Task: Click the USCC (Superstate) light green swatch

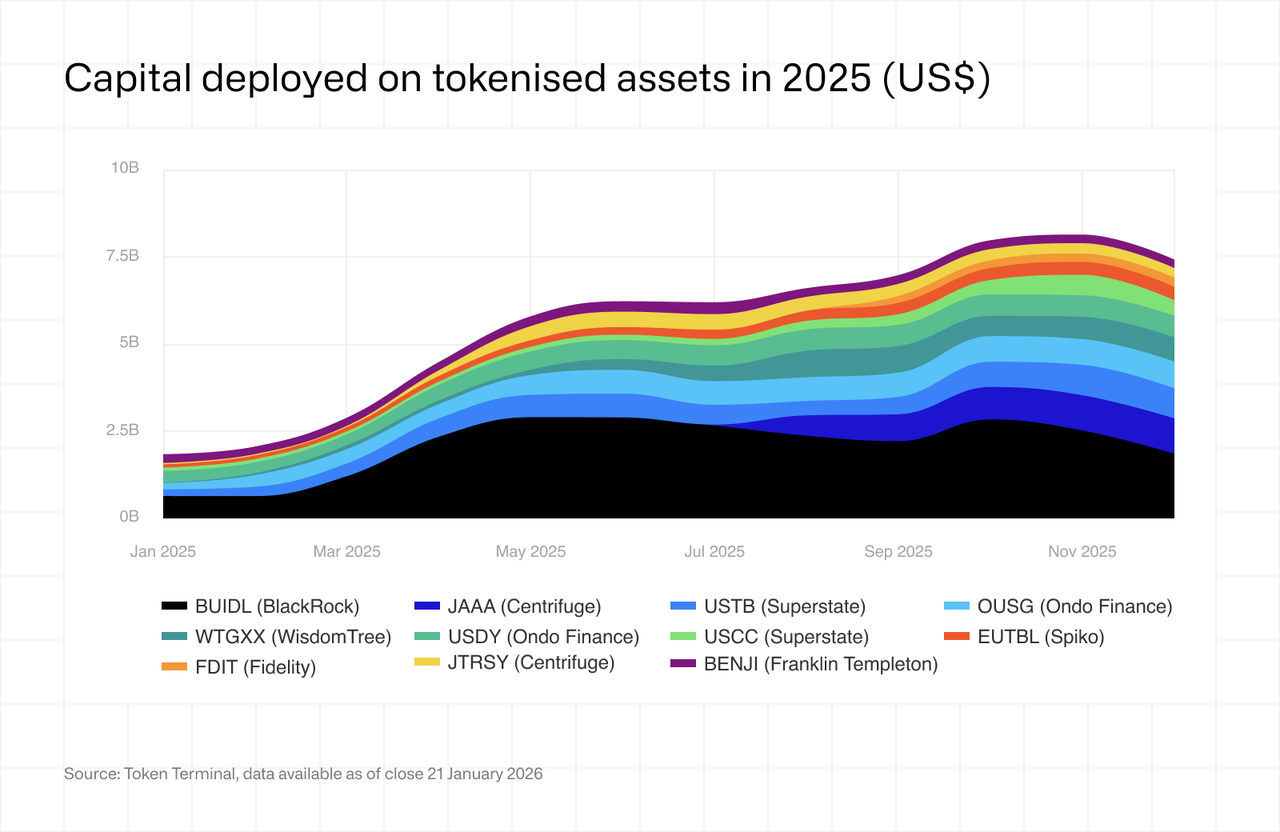Action: point(685,636)
